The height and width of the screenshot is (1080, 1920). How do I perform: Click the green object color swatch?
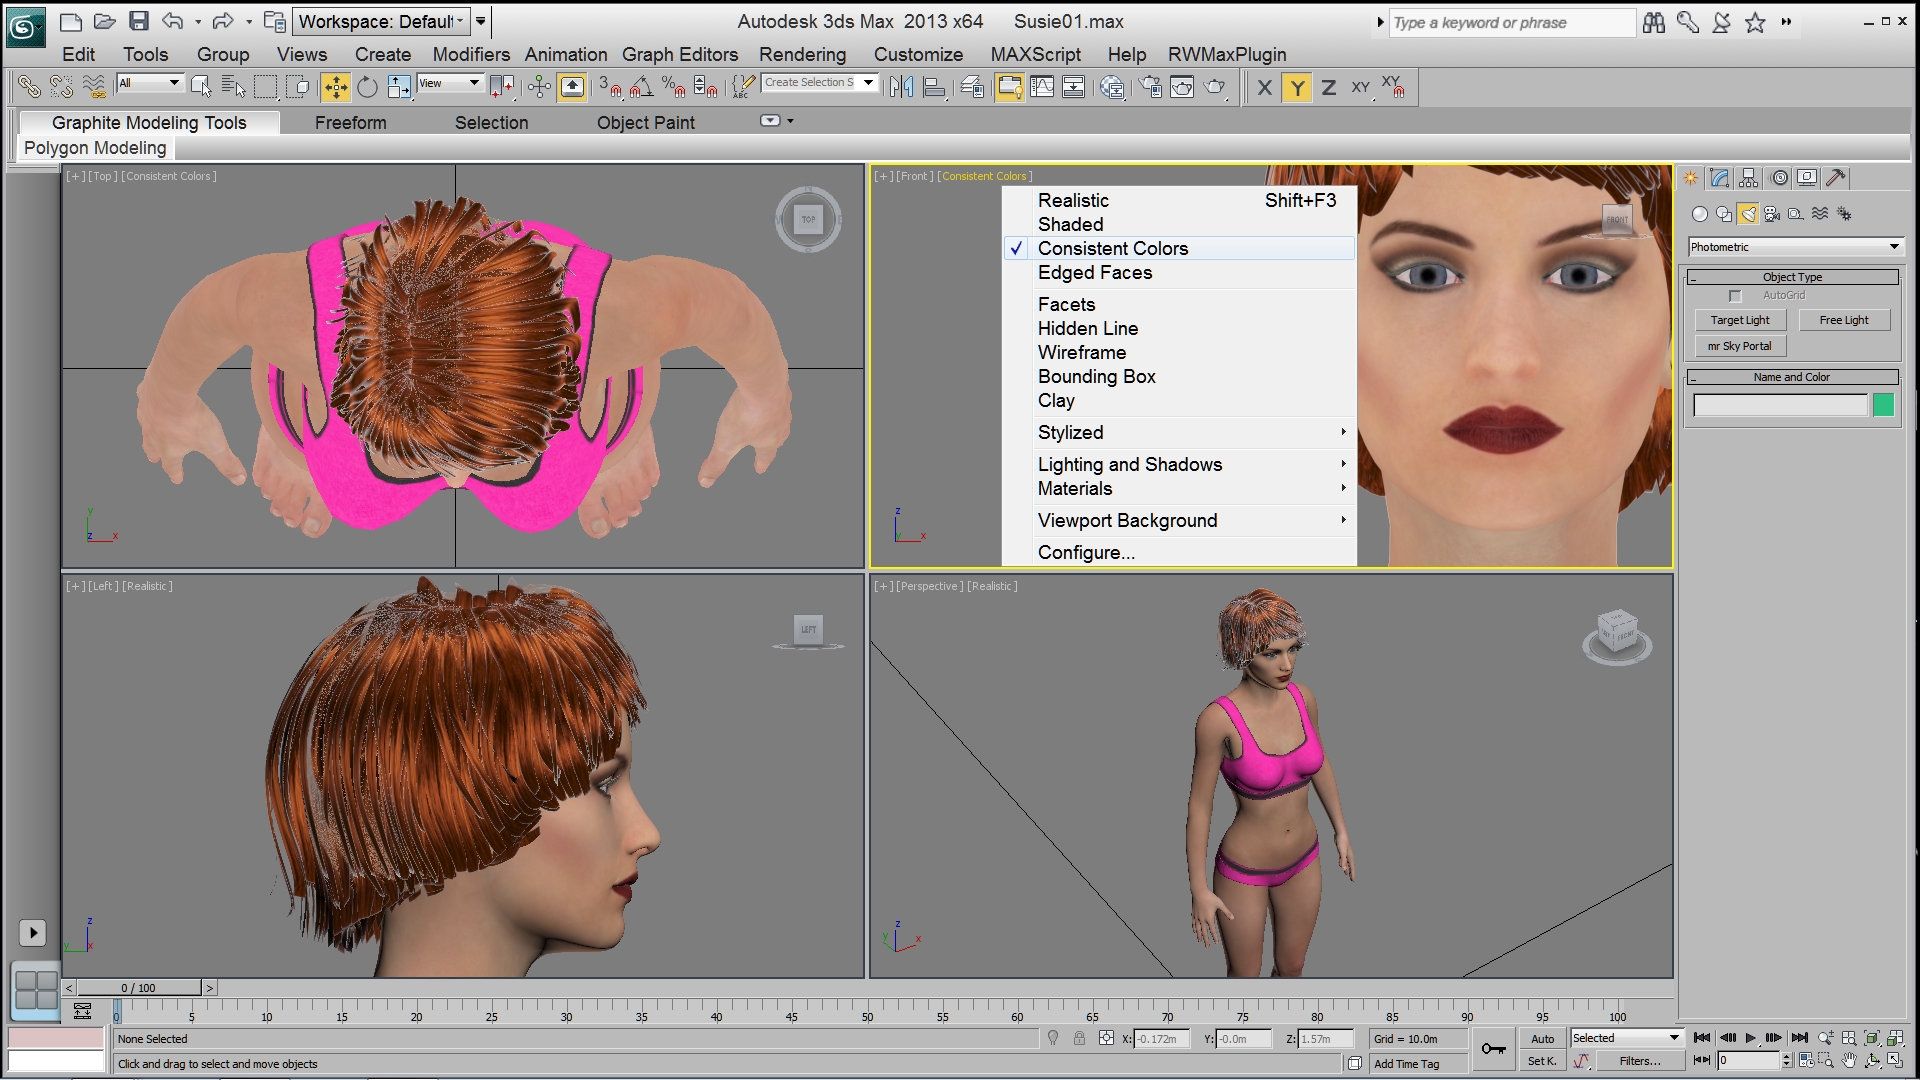click(1883, 405)
